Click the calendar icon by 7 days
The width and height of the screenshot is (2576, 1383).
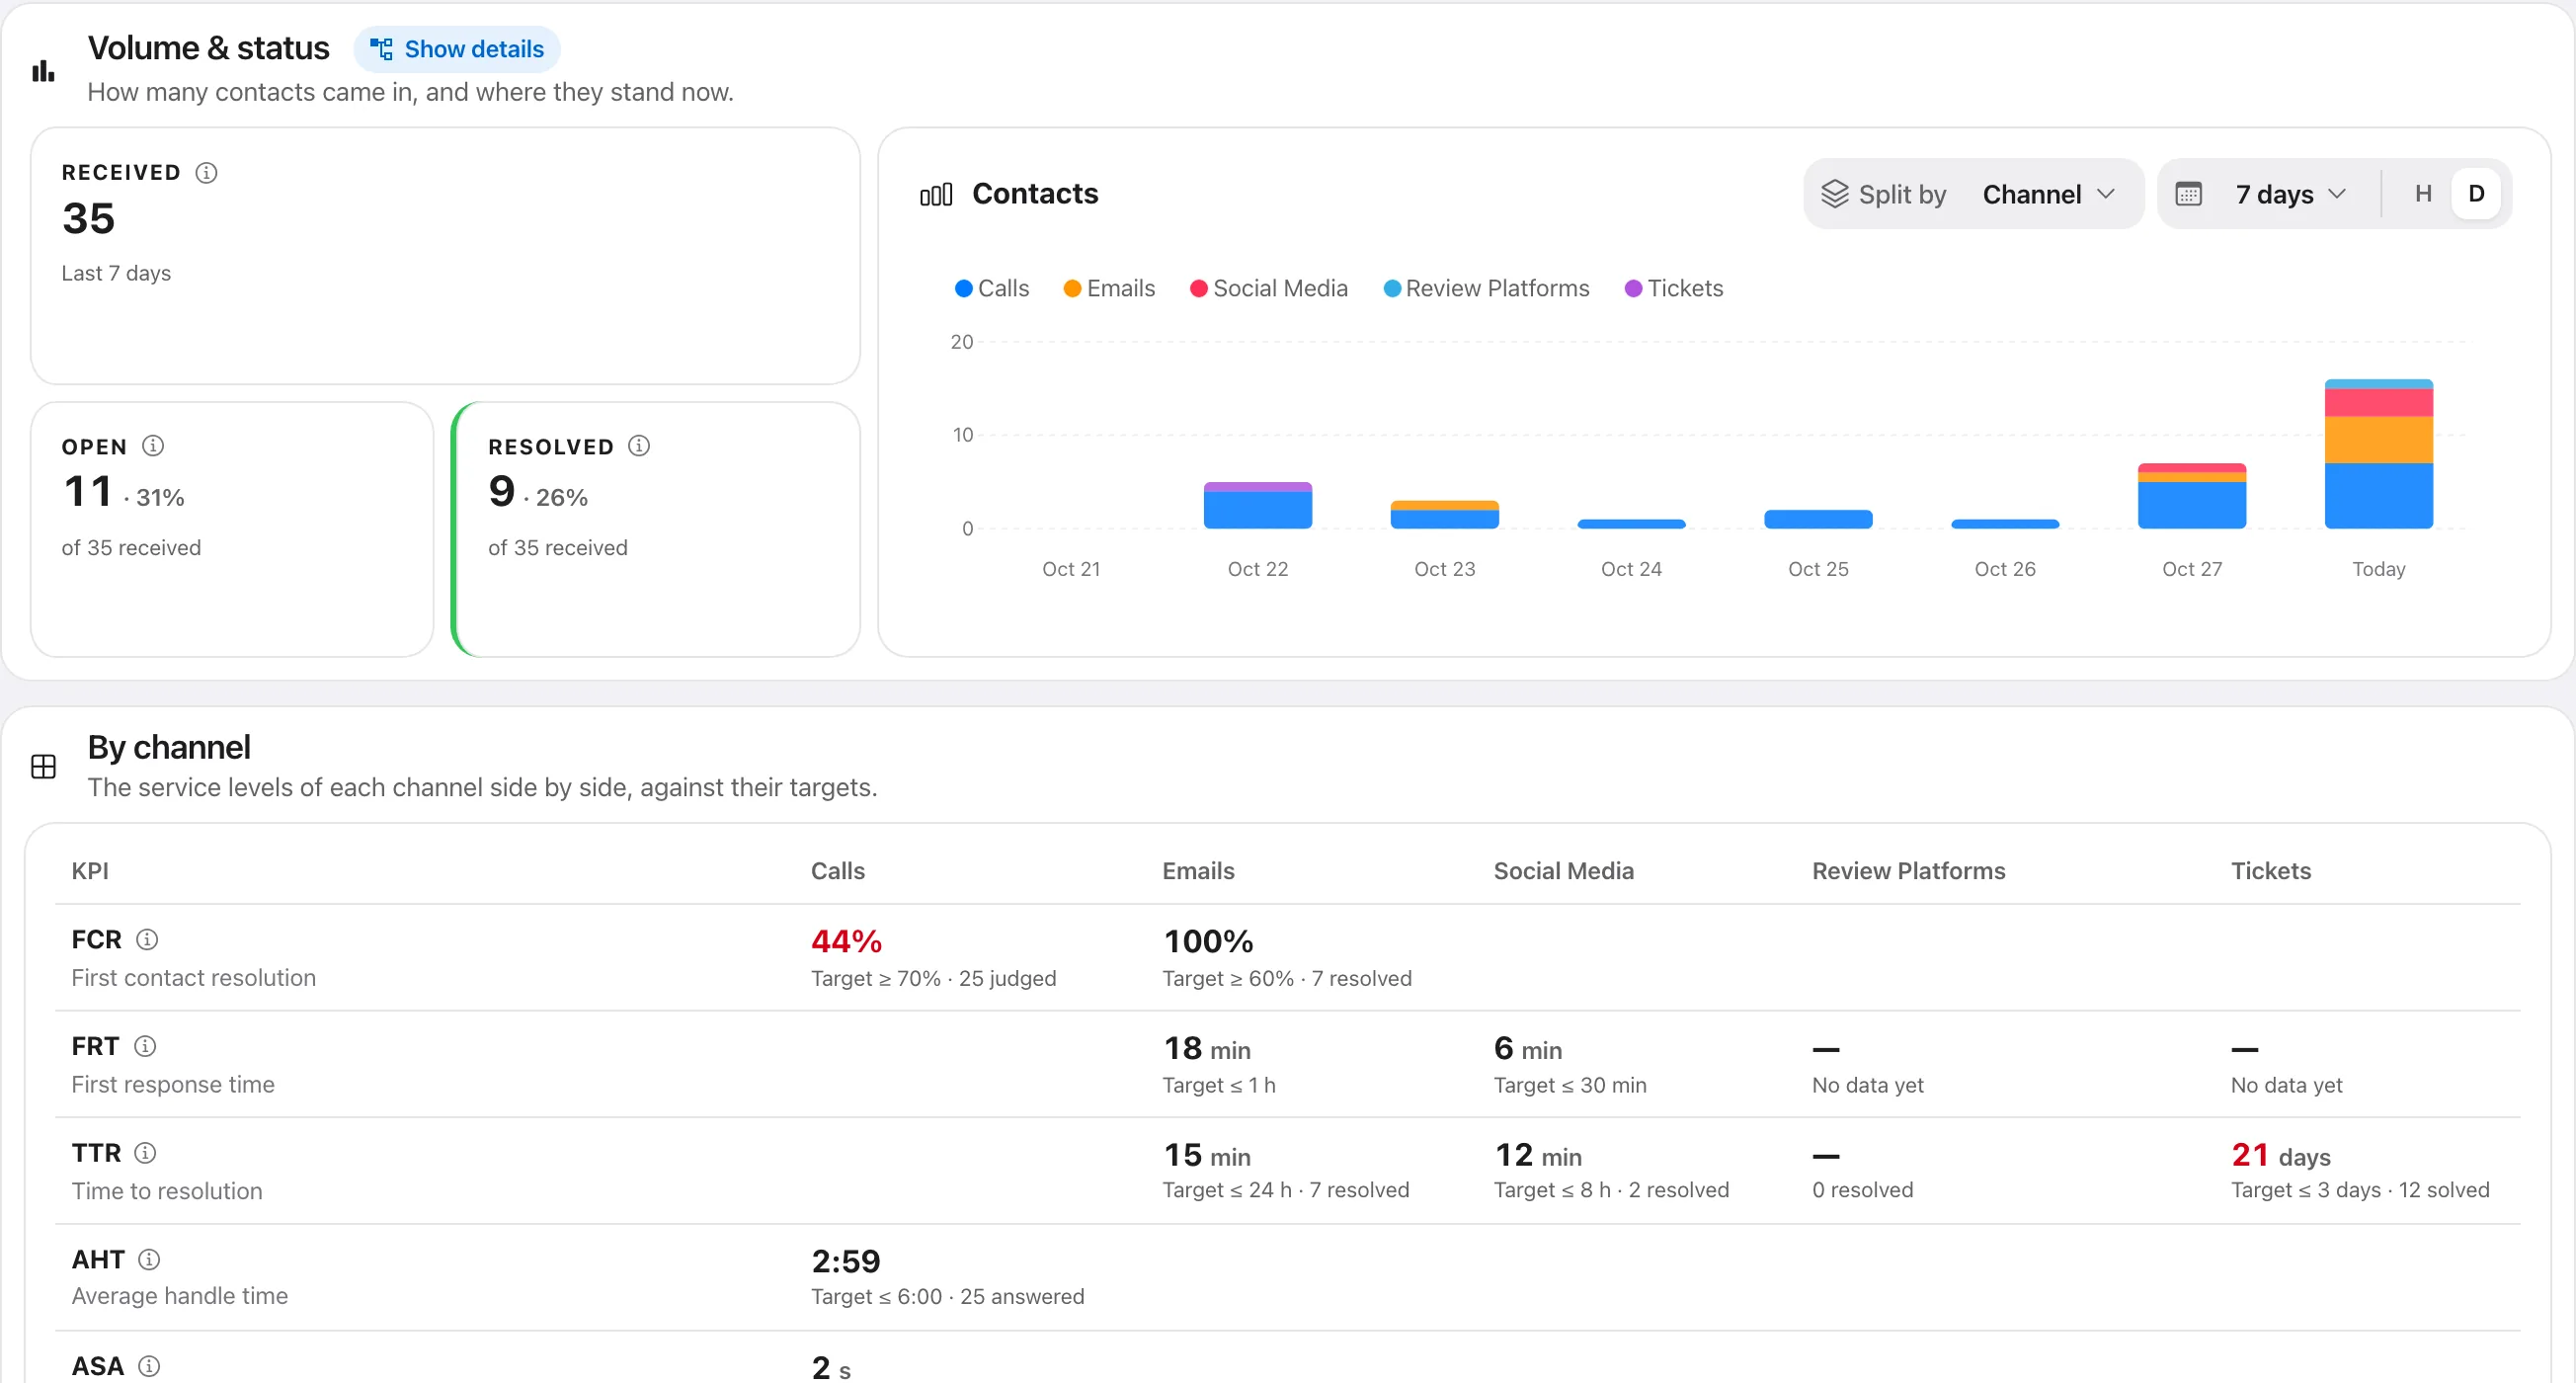pyautogui.click(x=2188, y=194)
